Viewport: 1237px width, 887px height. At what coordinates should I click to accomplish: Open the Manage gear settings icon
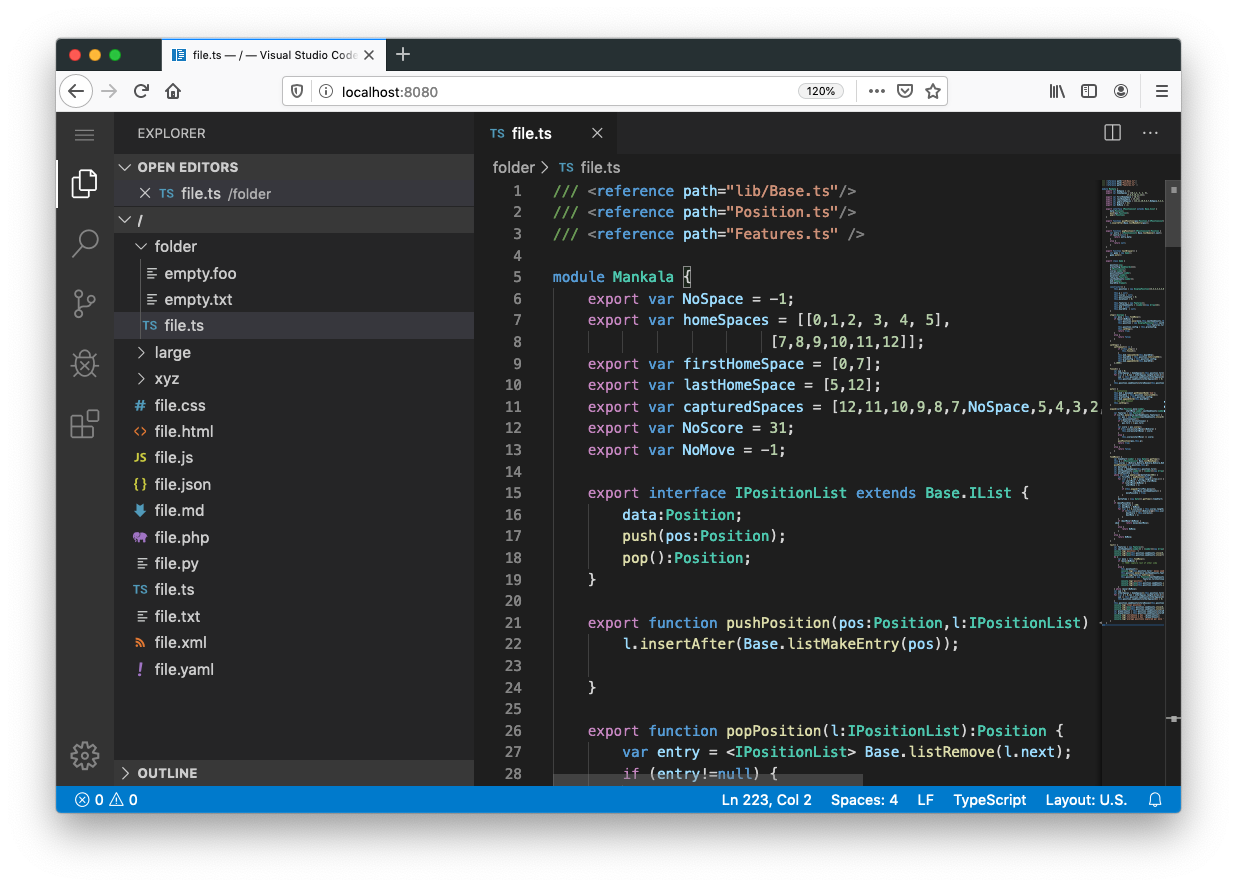click(x=85, y=756)
